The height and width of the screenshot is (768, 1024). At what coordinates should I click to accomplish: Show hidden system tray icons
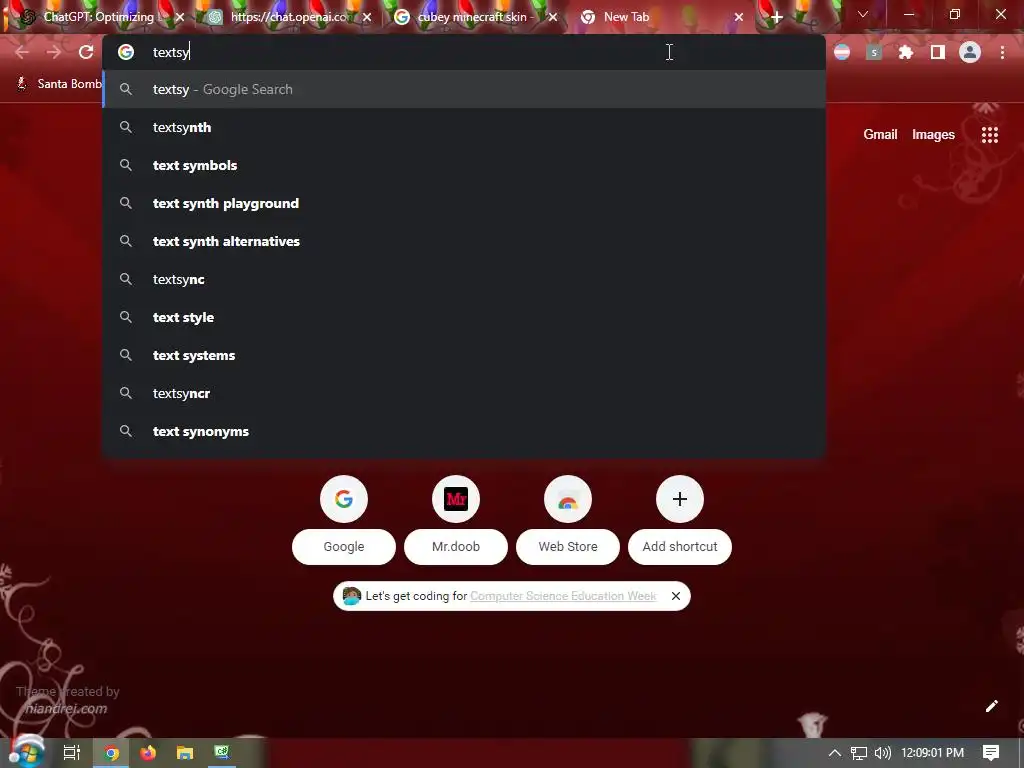[x=835, y=753]
